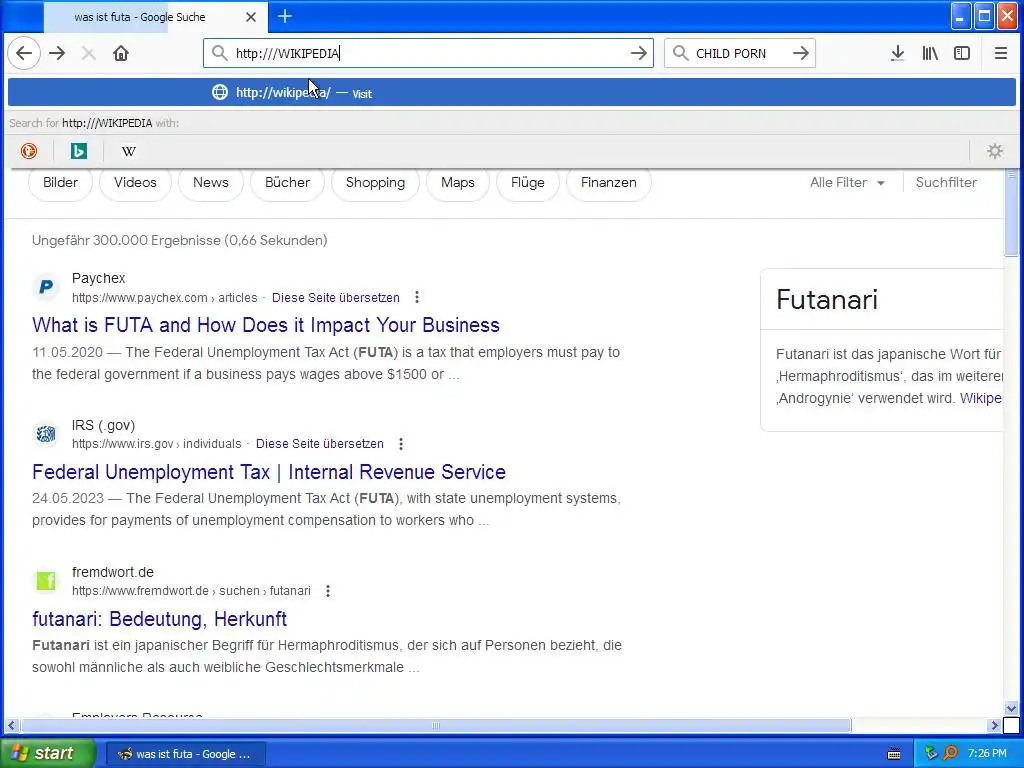The height and width of the screenshot is (768, 1024).
Task: Open the hamburger application menu
Action: point(1000,54)
